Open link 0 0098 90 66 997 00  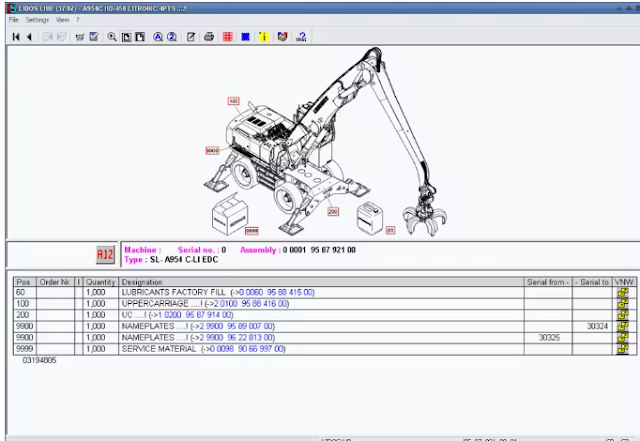tap(247, 349)
